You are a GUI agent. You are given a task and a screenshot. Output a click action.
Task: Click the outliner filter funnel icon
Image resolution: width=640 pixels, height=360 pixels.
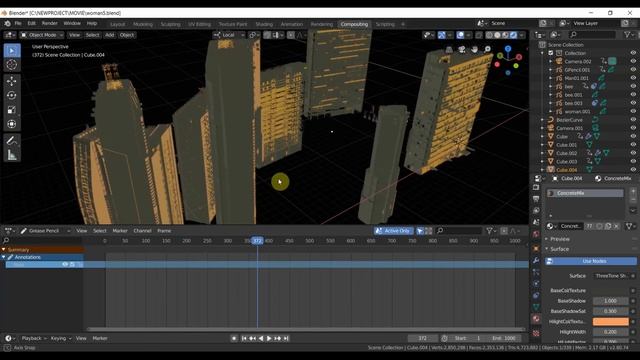click(x=628, y=35)
